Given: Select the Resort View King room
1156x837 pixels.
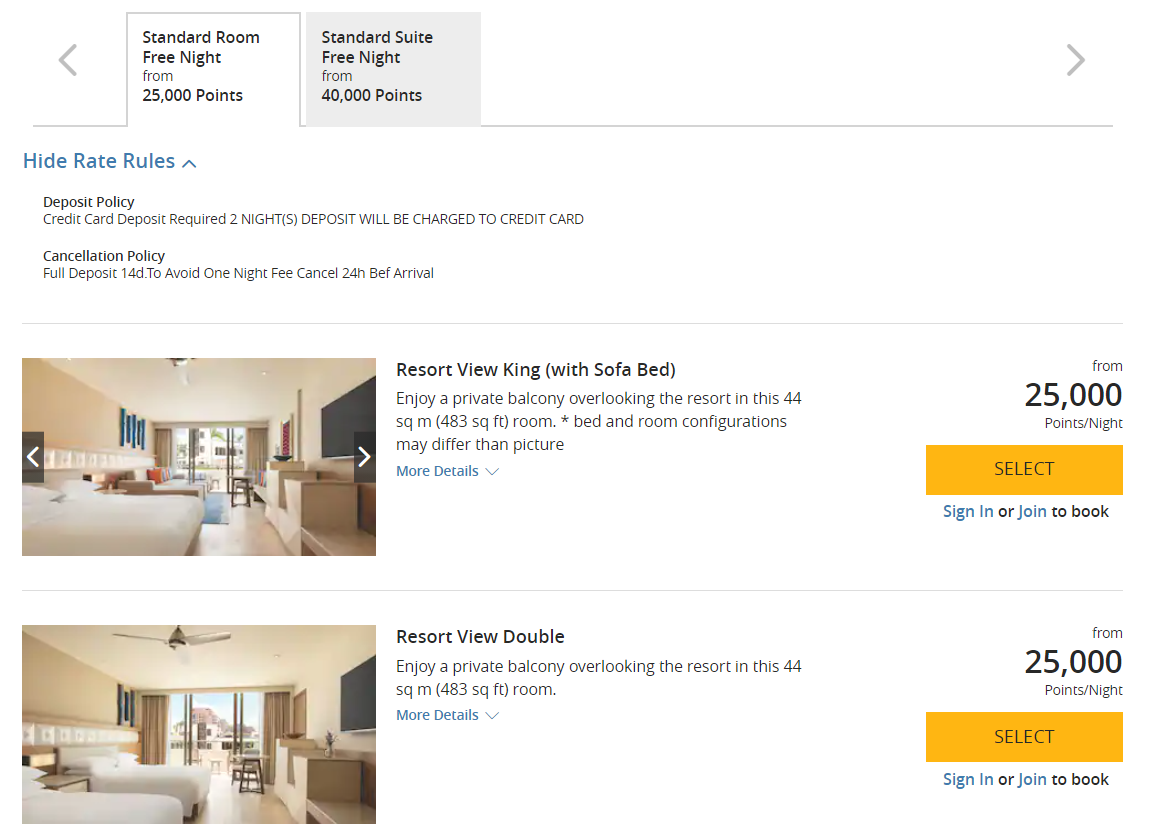Looking at the screenshot, I should pyautogui.click(x=1024, y=469).
